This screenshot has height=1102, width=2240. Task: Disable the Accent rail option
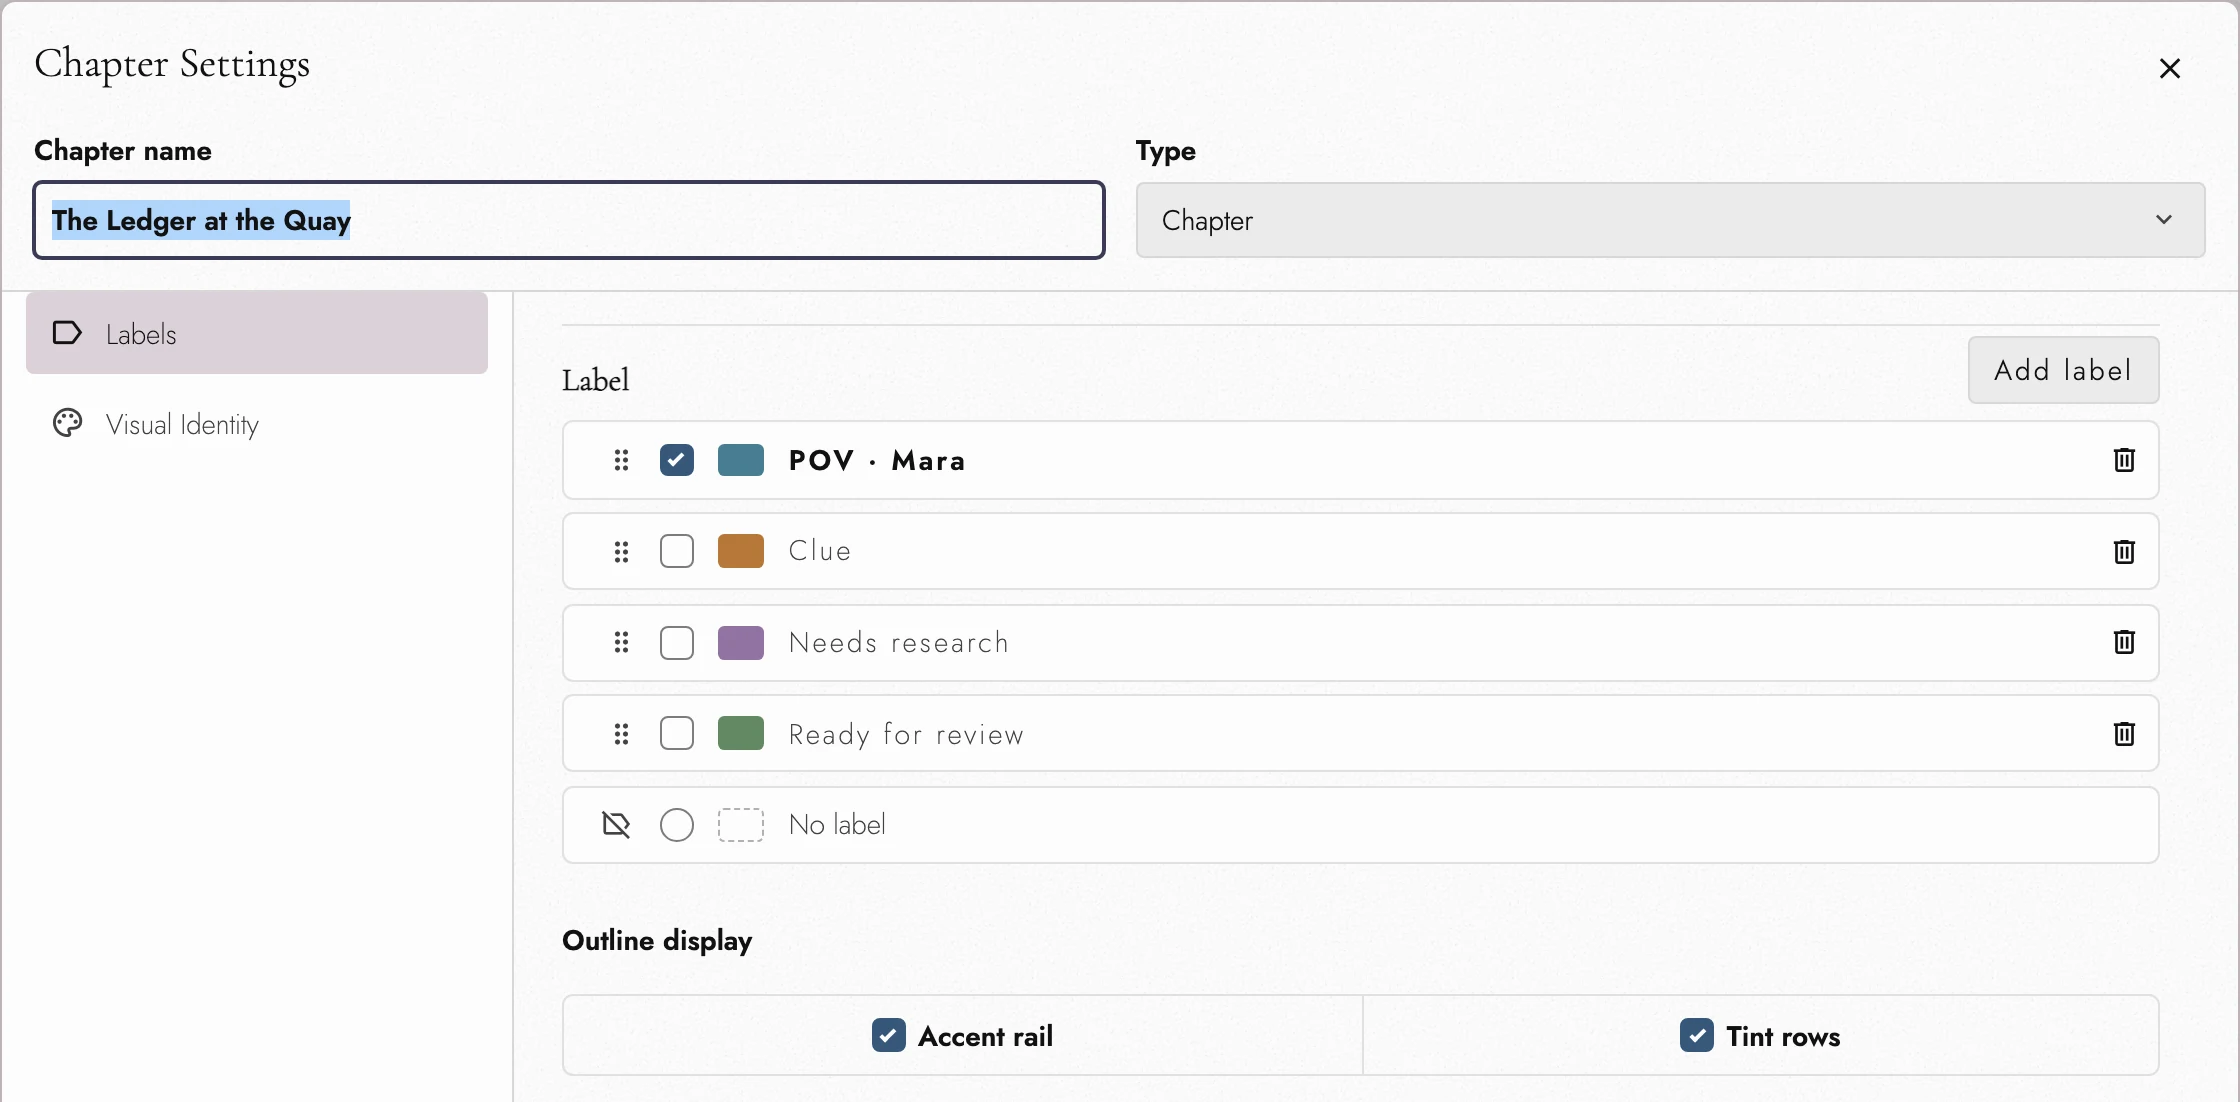point(888,1036)
